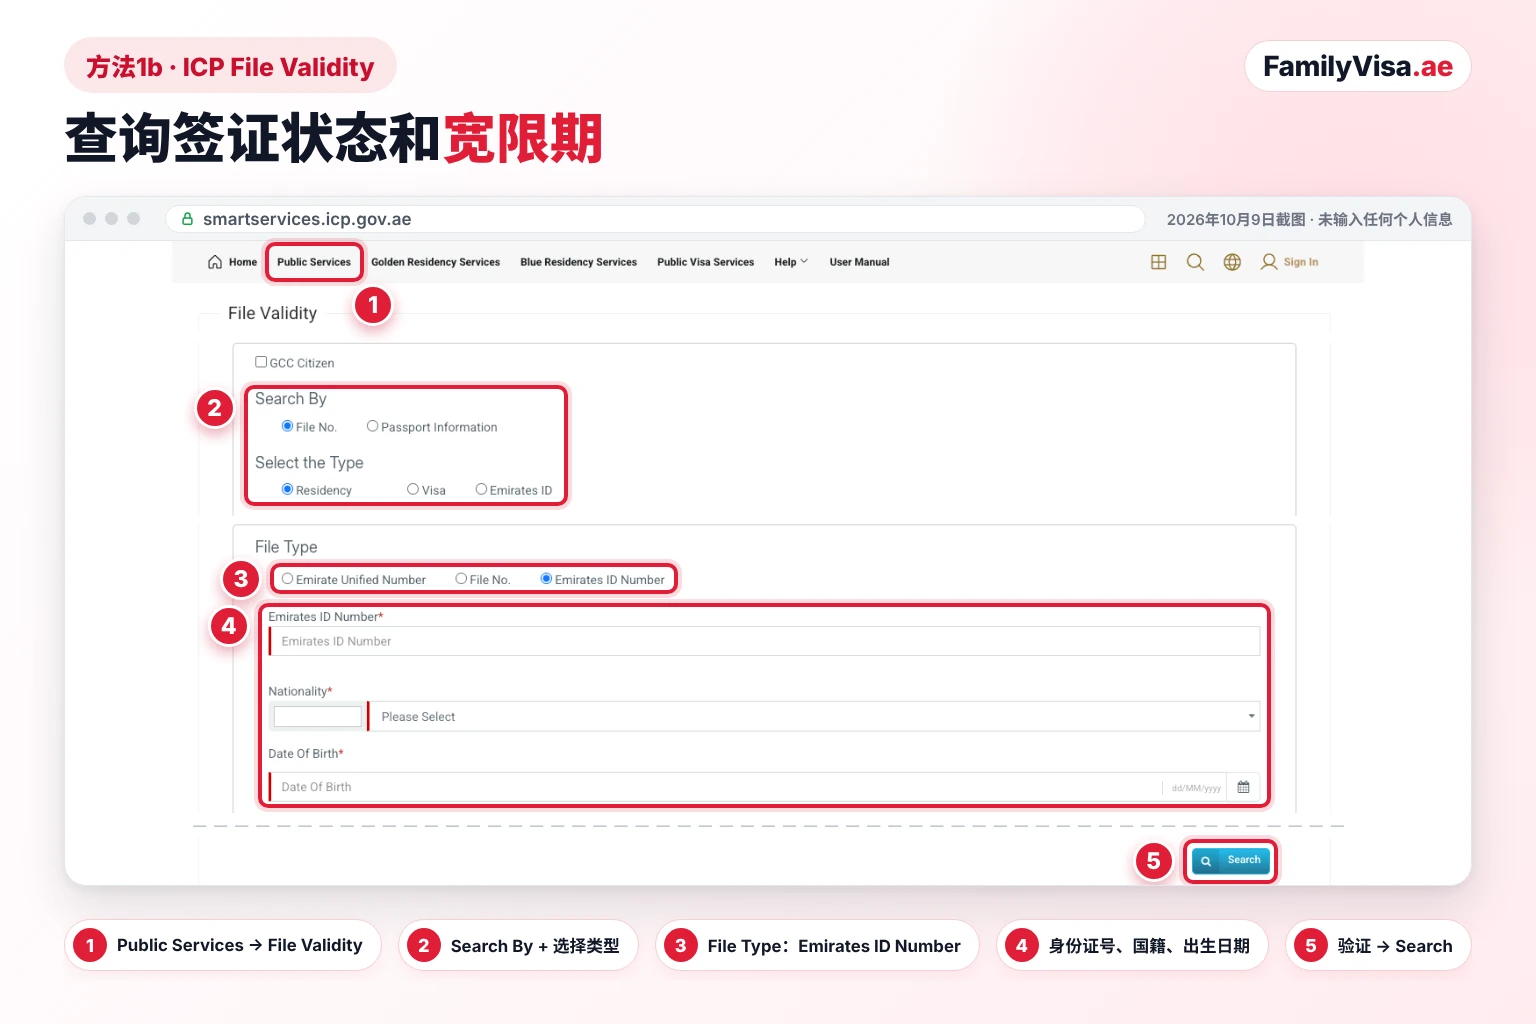Choose the Visa type radio
Viewport: 1536px width, 1024px height.
click(413, 489)
